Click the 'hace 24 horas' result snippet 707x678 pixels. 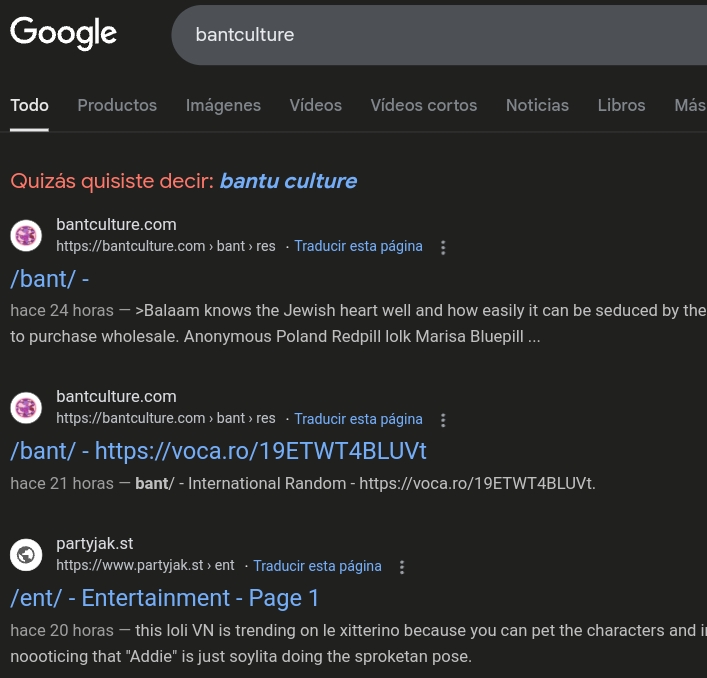click(358, 324)
